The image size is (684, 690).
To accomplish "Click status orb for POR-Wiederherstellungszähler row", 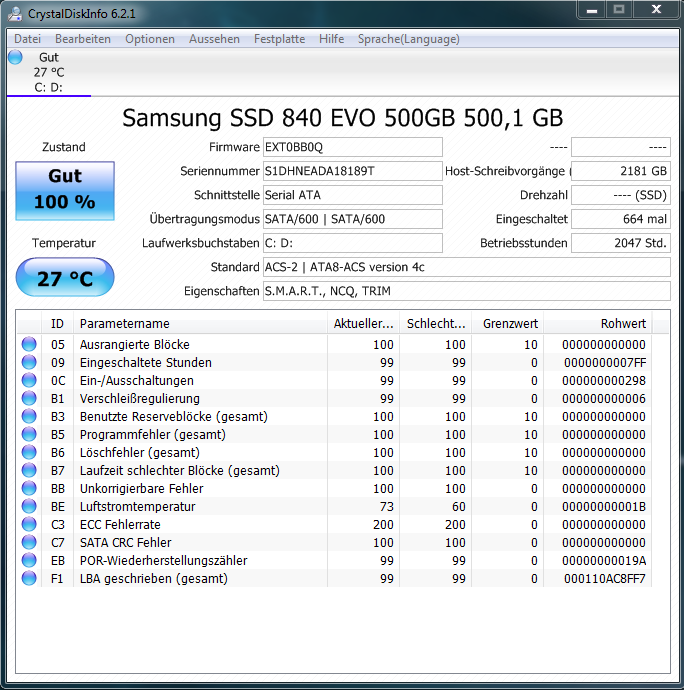I will [x=29, y=561].
